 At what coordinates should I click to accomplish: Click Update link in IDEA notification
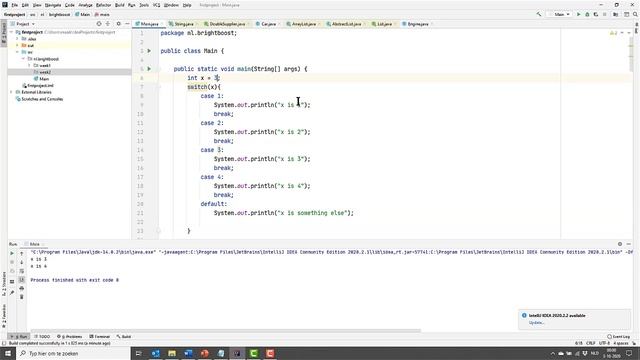[x=536, y=323]
